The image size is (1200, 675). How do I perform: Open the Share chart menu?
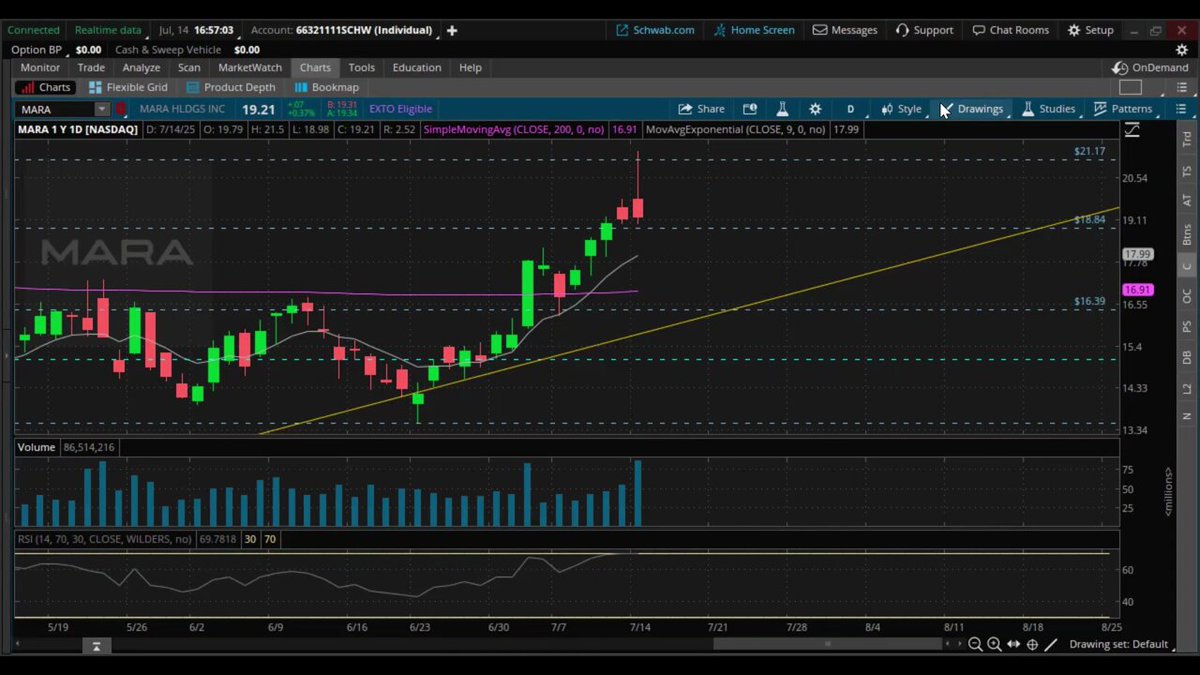(x=701, y=109)
